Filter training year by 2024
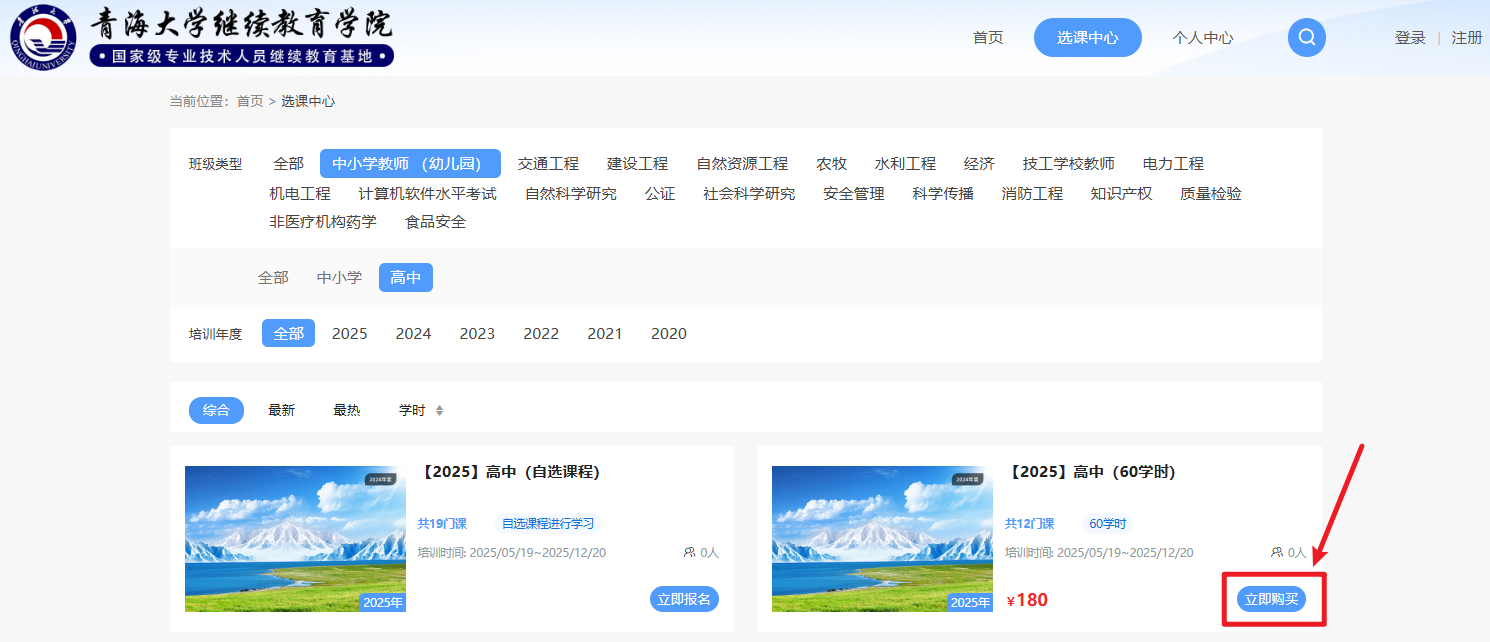This screenshot has width=1490, height=642. 413,334
